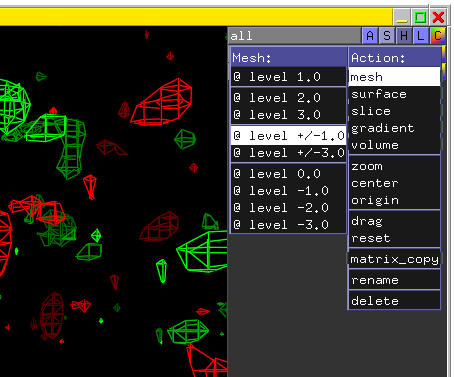Click 'reset' action entry
This screenshot has width=454, height=377.
(x=394, y=238)
